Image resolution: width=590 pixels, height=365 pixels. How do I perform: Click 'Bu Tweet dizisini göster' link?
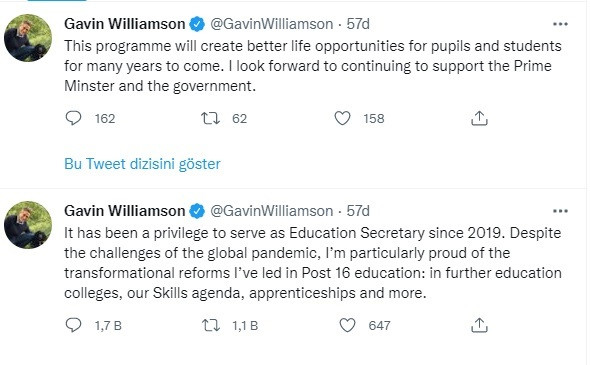coord(142,164)
